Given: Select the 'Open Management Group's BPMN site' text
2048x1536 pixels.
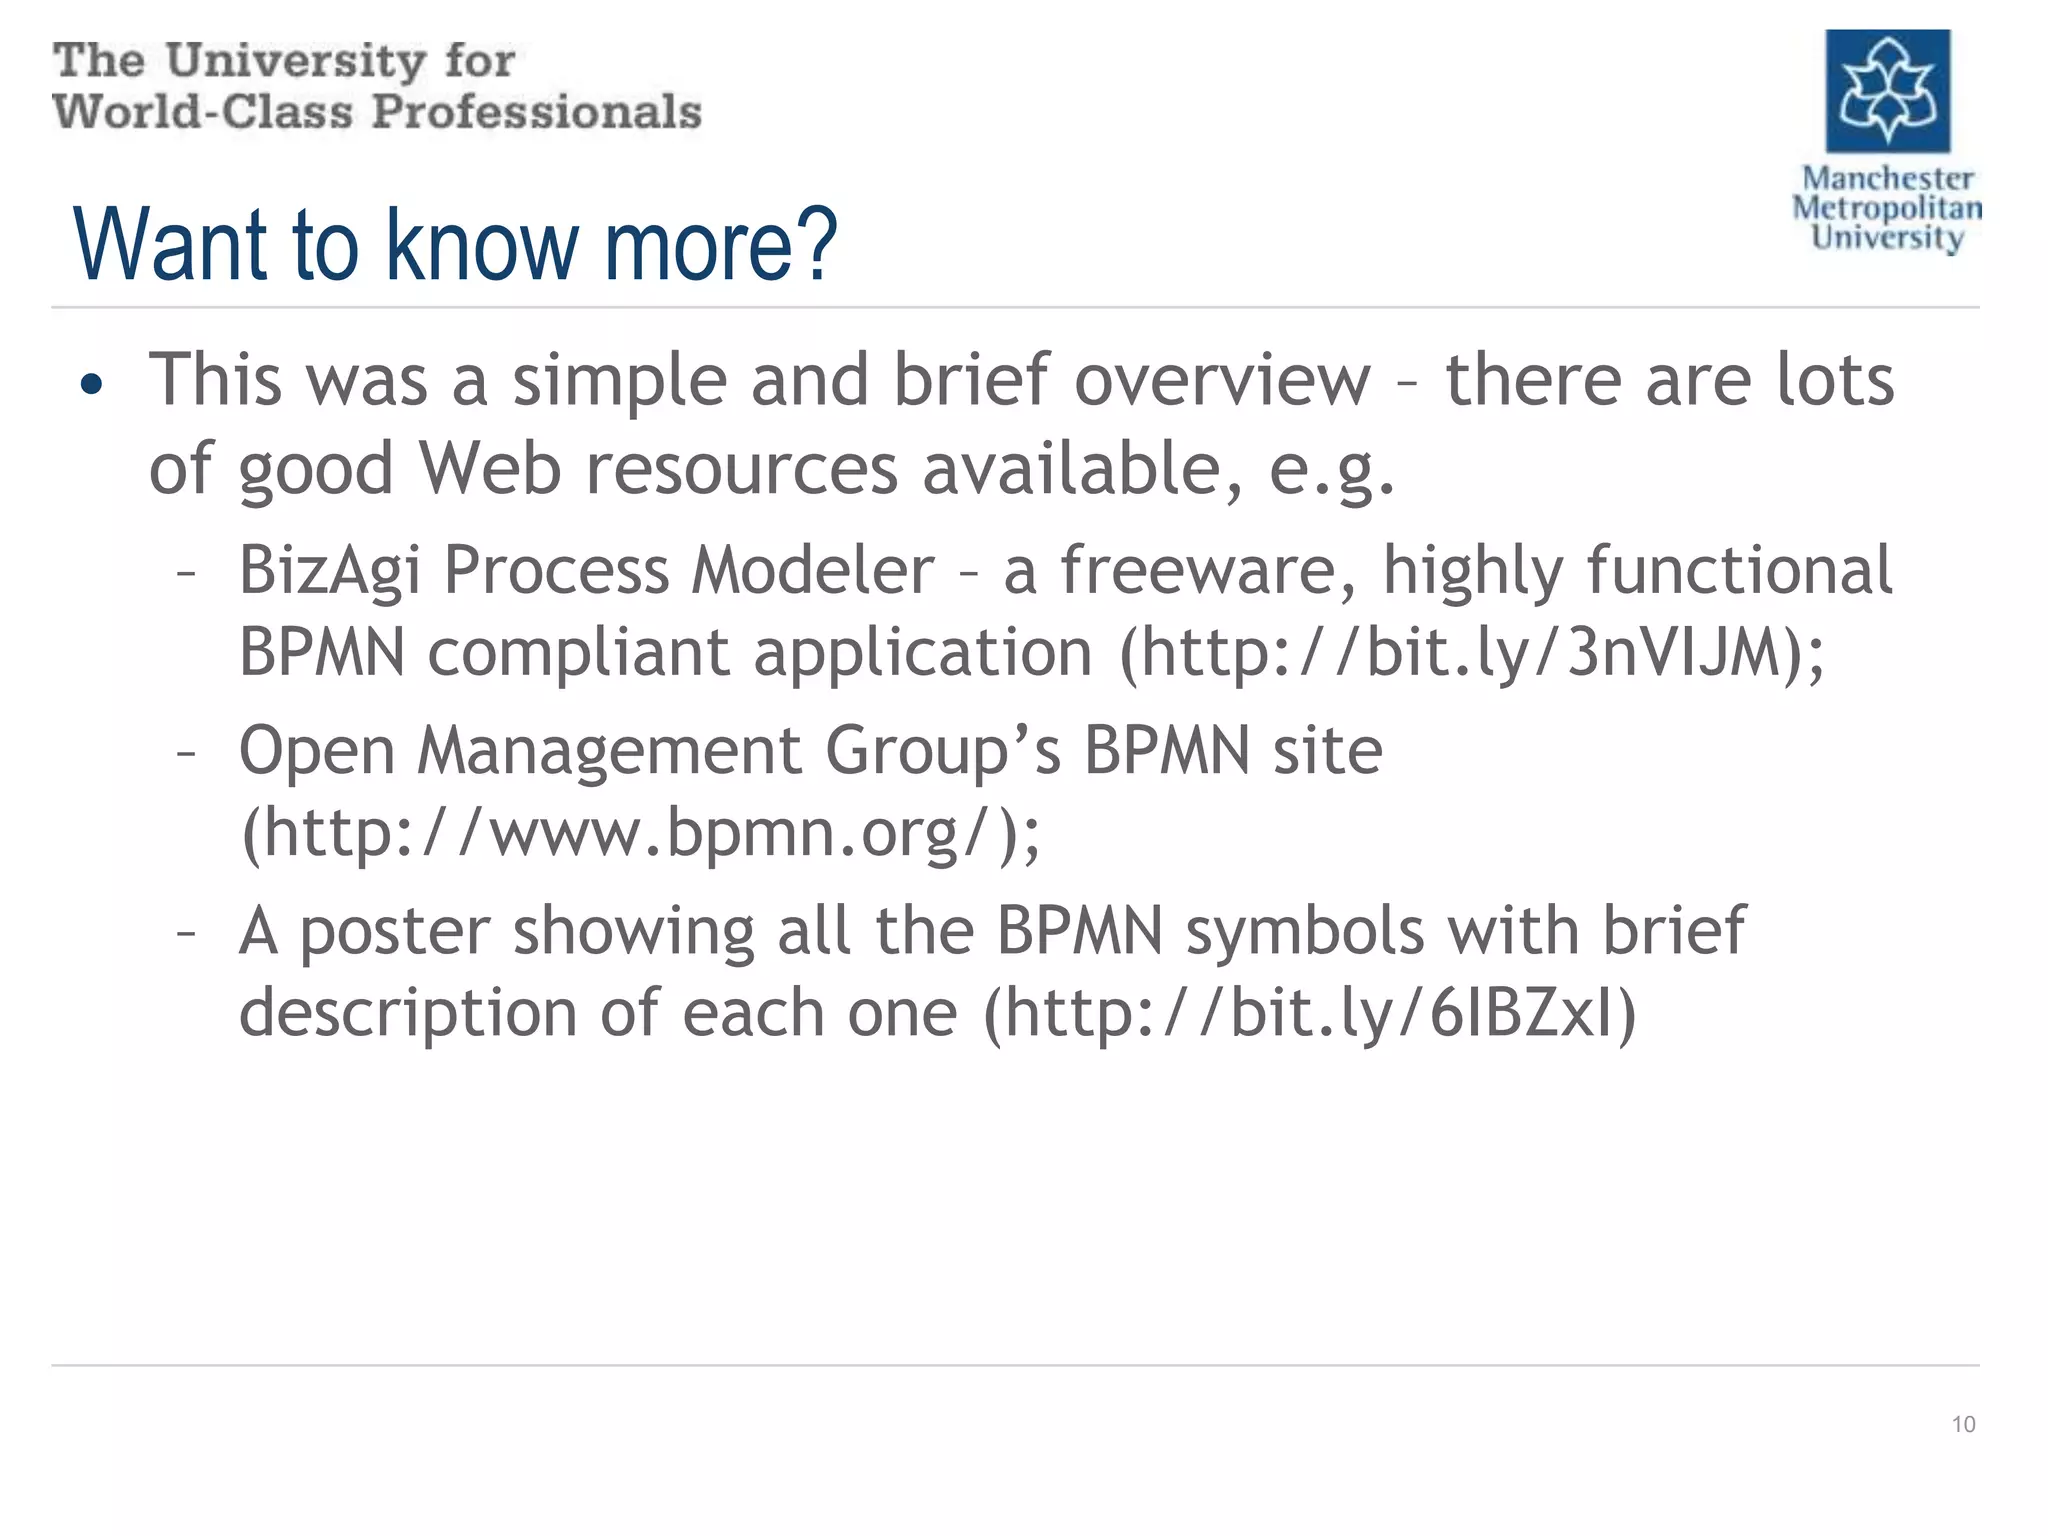Looking at the screenshot, I should point(811,751).
